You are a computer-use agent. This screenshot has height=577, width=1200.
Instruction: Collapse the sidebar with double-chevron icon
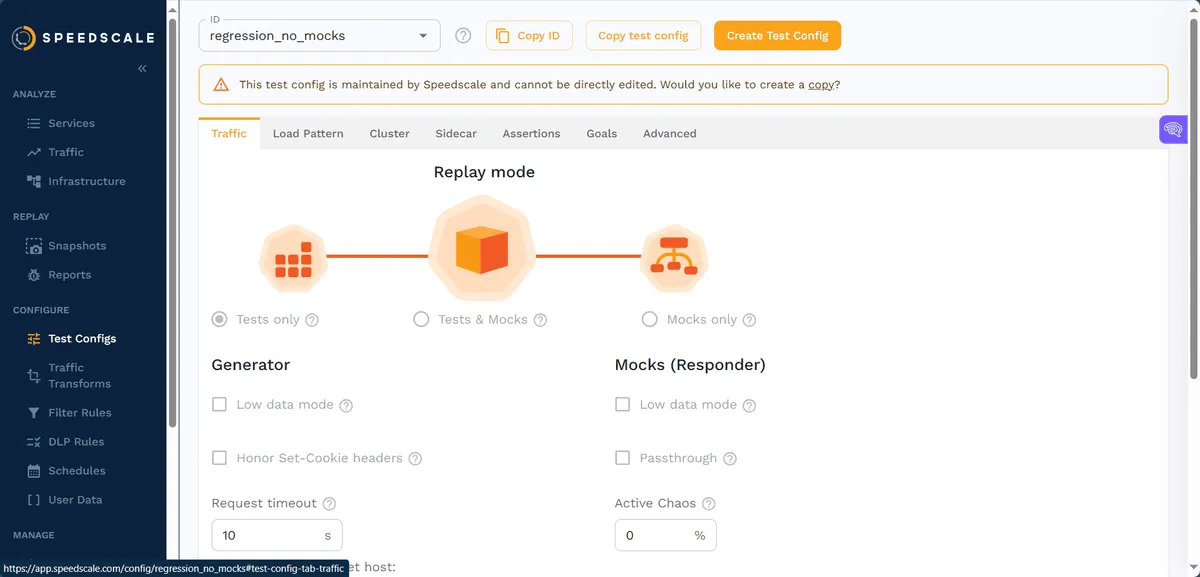(x=142, y=69)
